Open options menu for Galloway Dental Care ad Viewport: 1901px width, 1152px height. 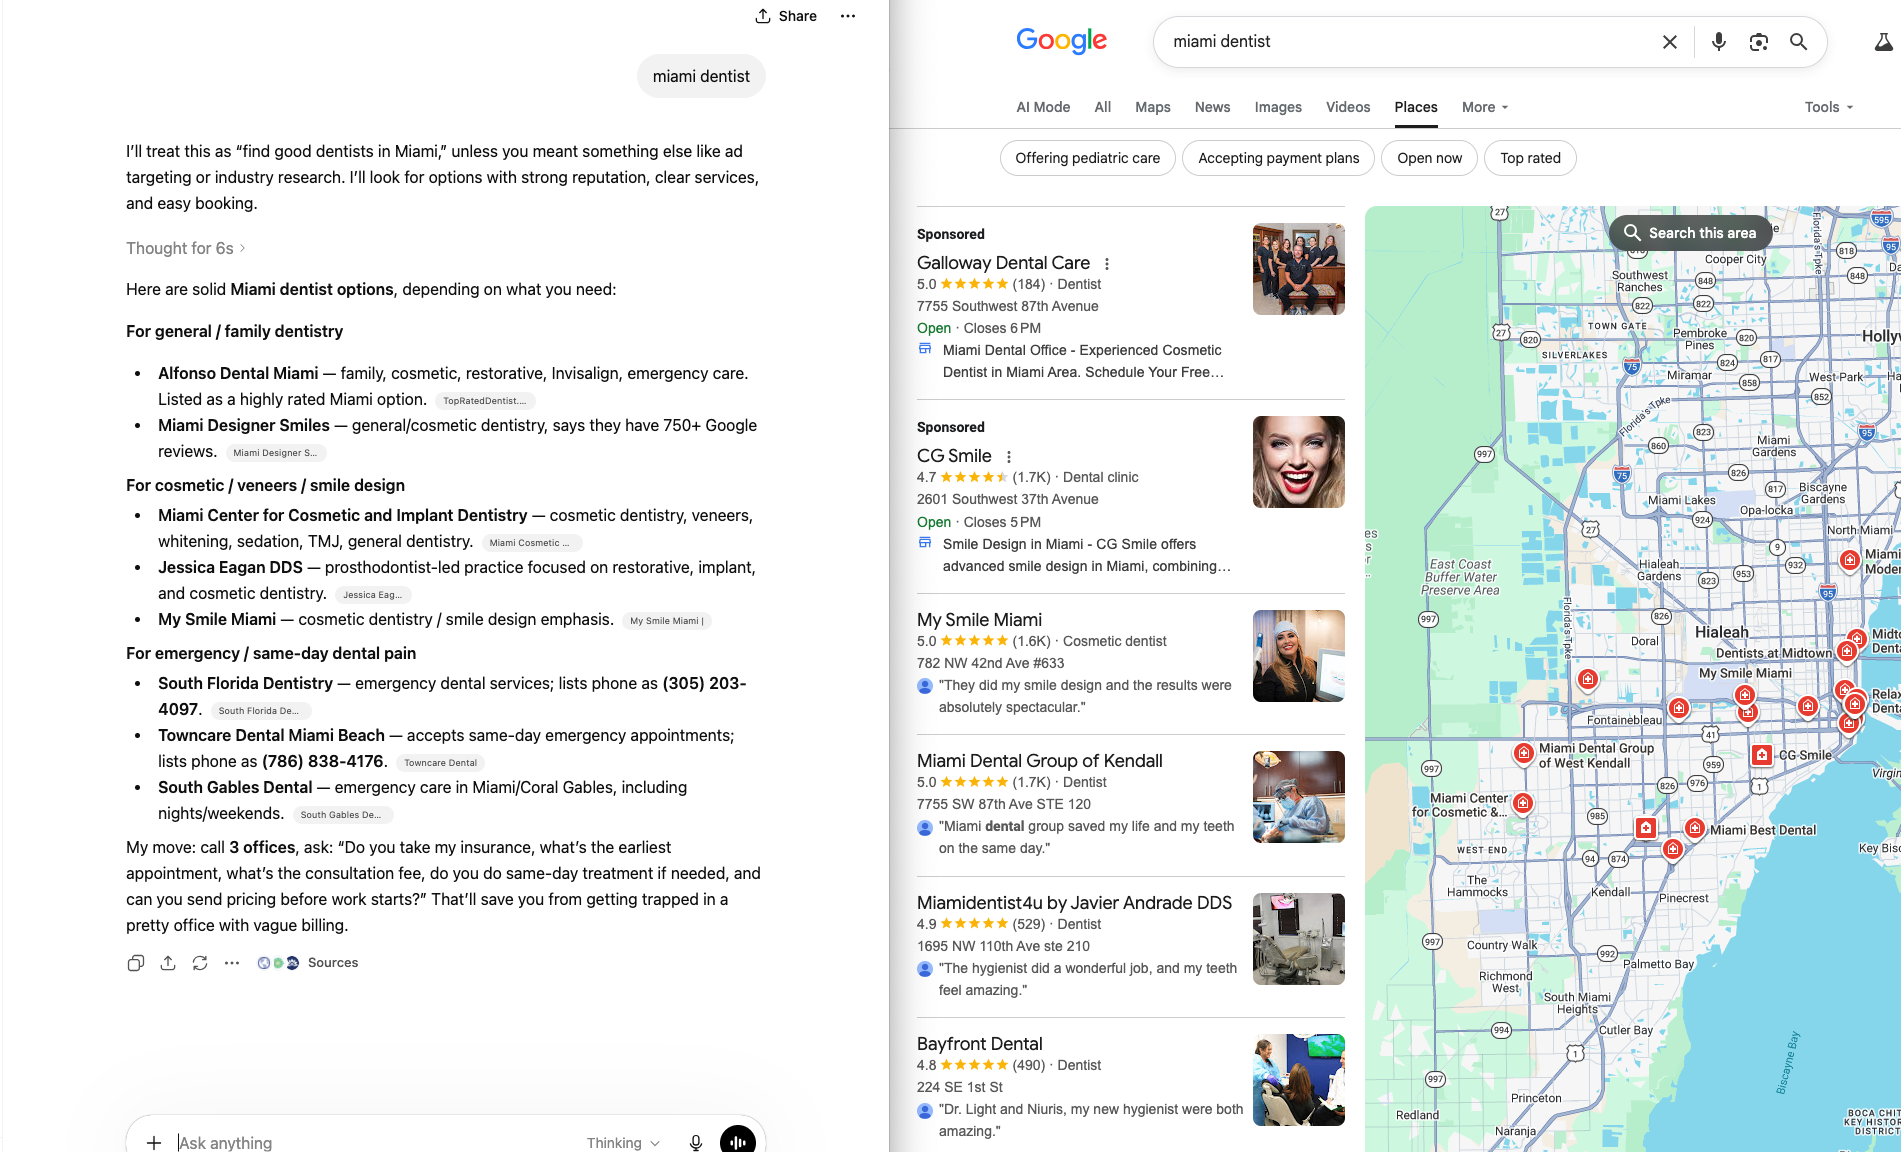(1106, 264)
